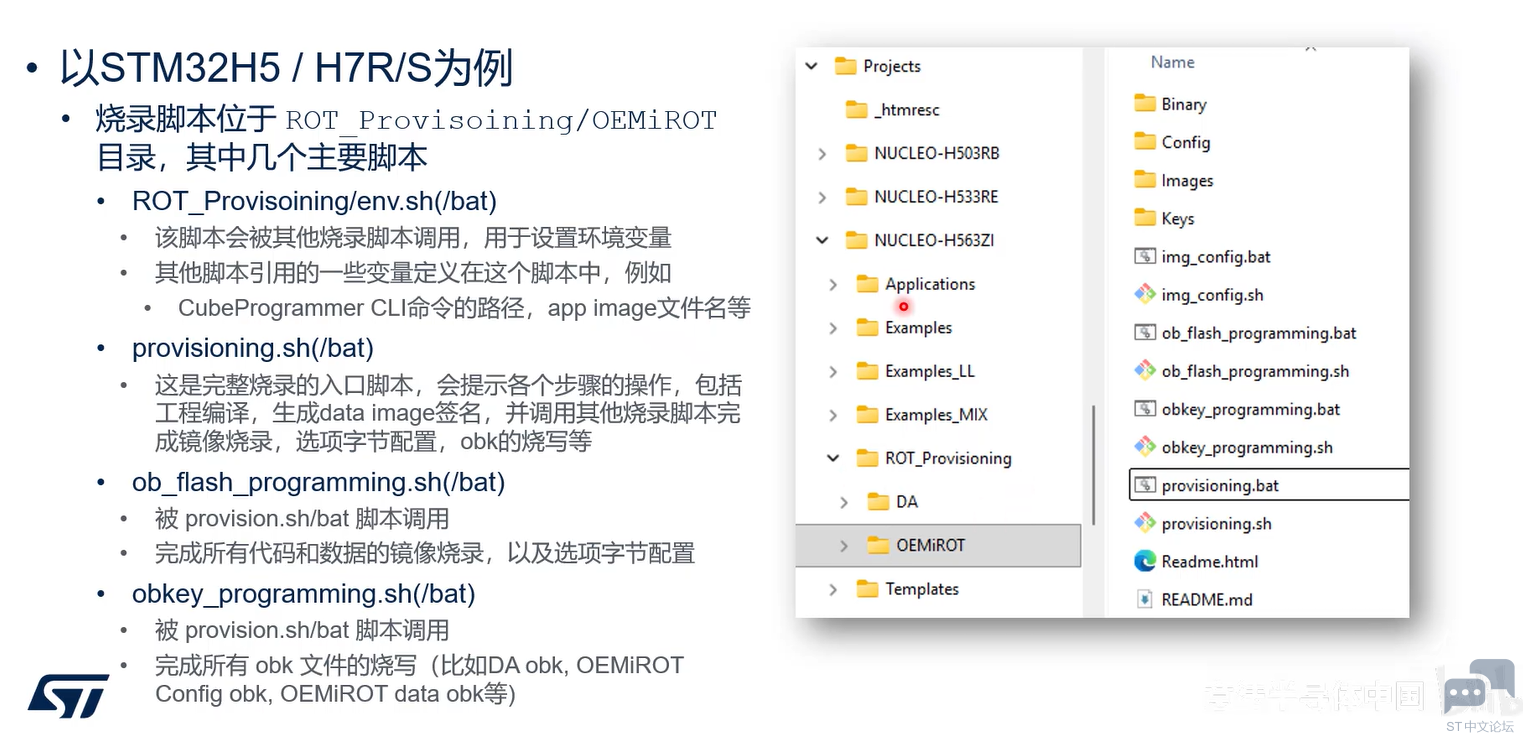Select the img_config.bat file name
Image resolution: width=1523 pixels, height=742 pixels.
(x=1216, y=257)
